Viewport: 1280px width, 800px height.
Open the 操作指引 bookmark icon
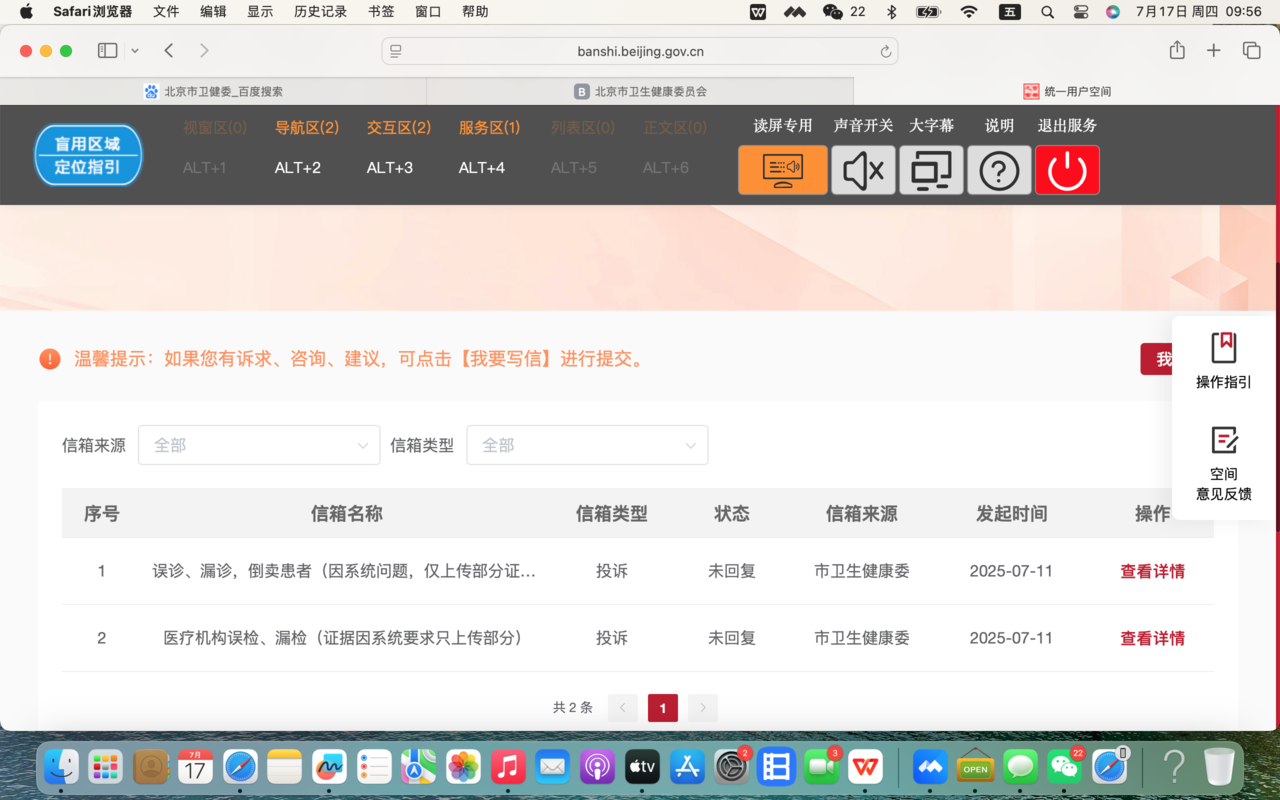tap(1223, 348)
